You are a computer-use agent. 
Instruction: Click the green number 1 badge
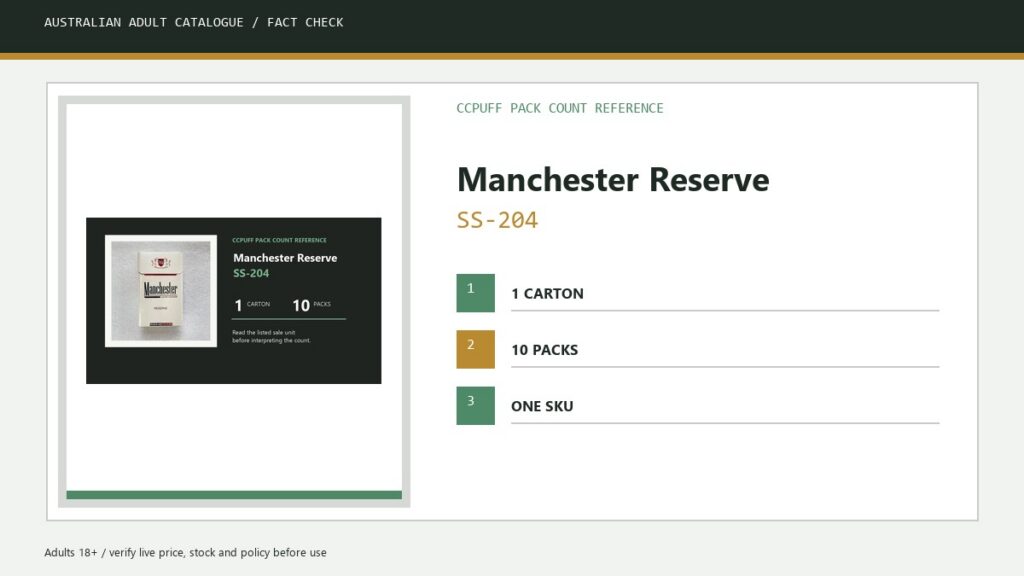click(x=475, y=293)
